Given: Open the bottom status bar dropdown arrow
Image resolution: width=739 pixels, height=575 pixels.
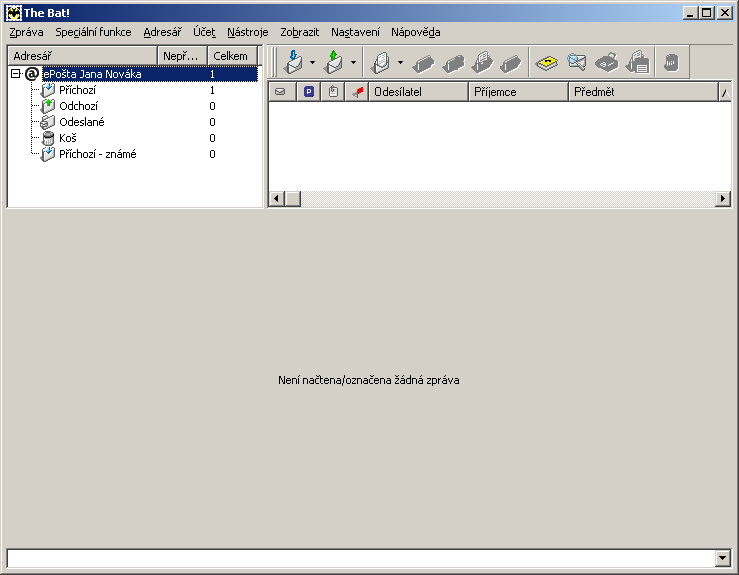Looking at the screenshot, I should pos(723,558).
